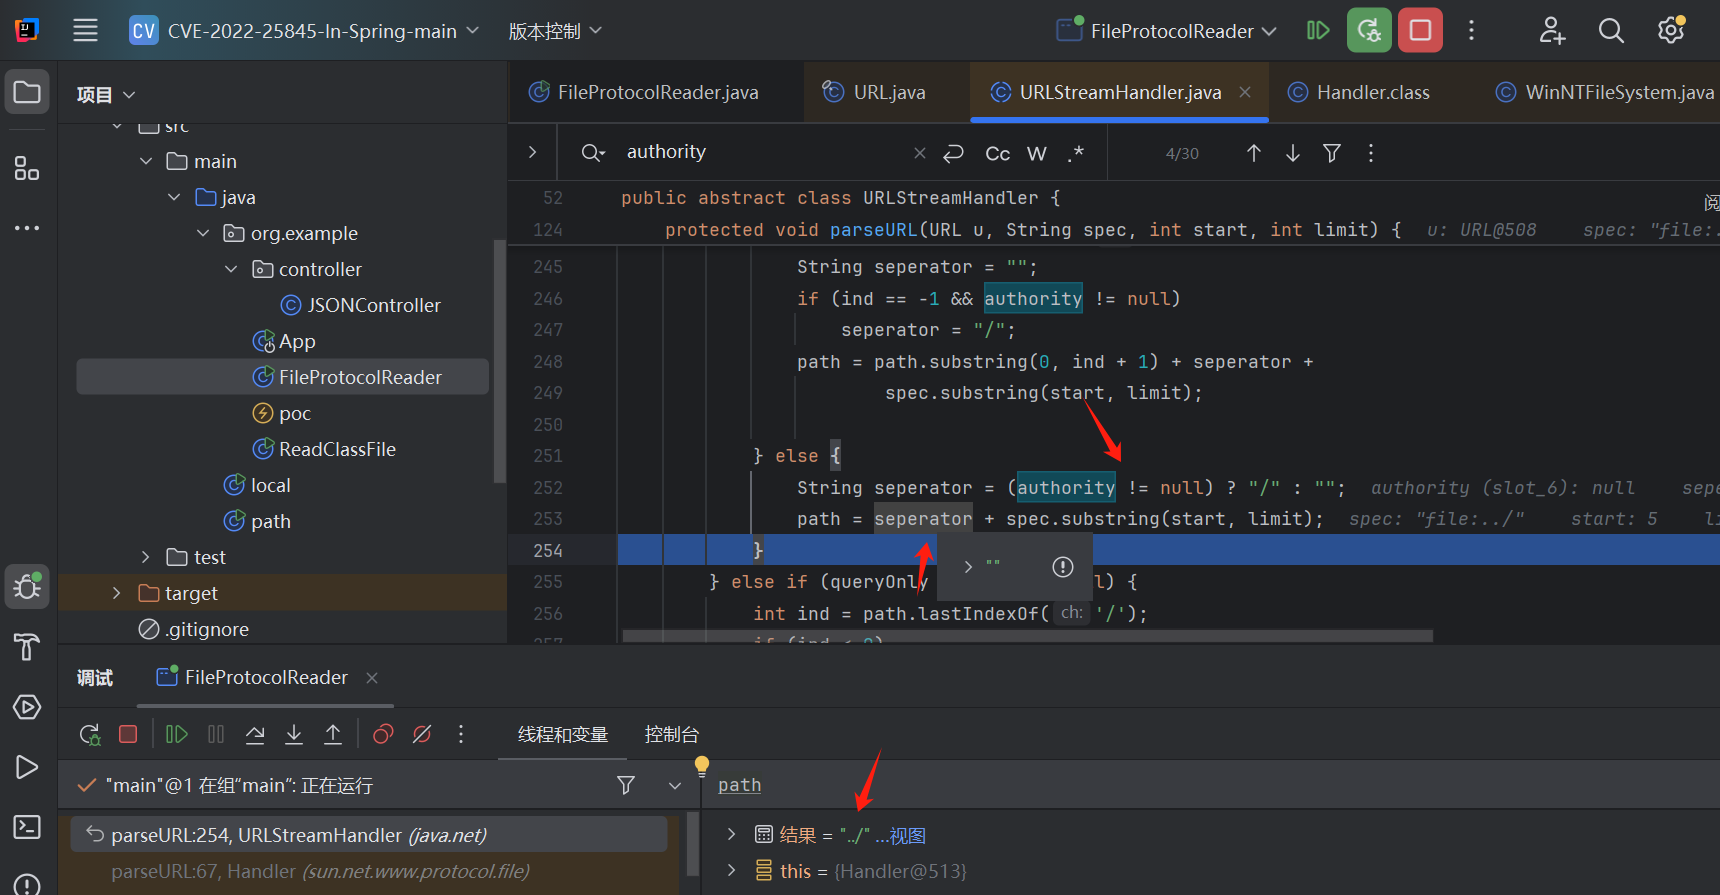Image resolution: width=1720 pixels, height=895 pixels.
Task: Open FileProtocolReader run configuration dropdown
Action: [x=1167, y=31]
